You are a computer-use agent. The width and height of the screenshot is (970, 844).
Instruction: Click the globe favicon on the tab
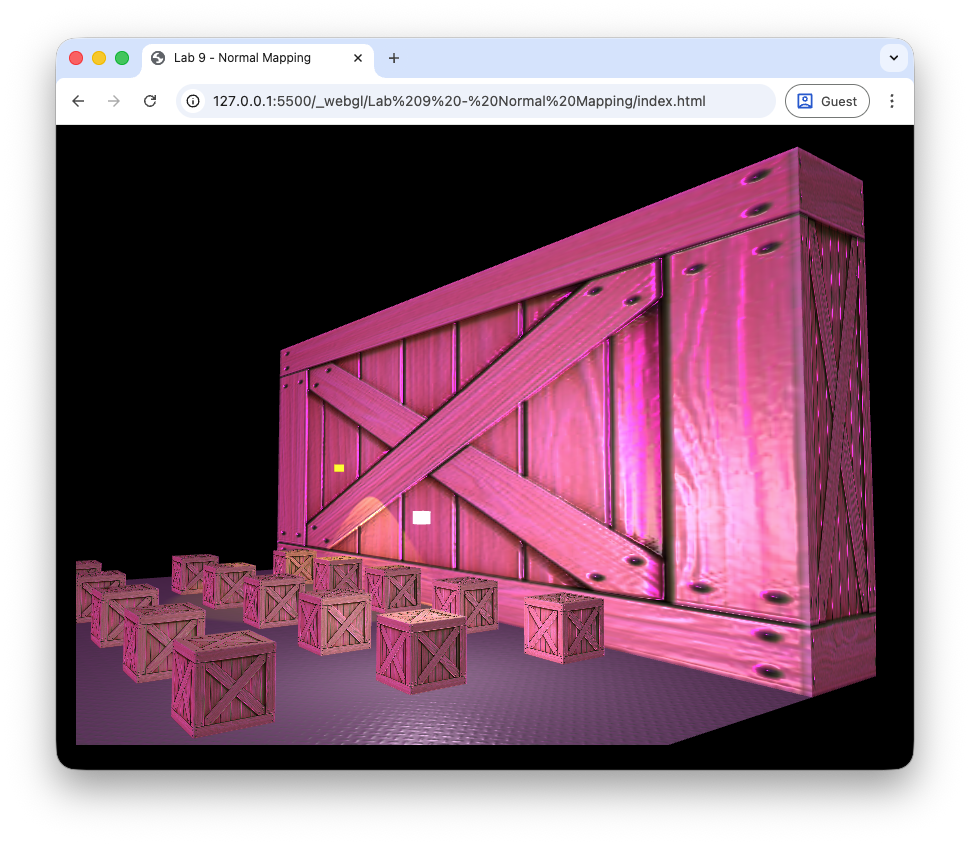click(158, 58)
